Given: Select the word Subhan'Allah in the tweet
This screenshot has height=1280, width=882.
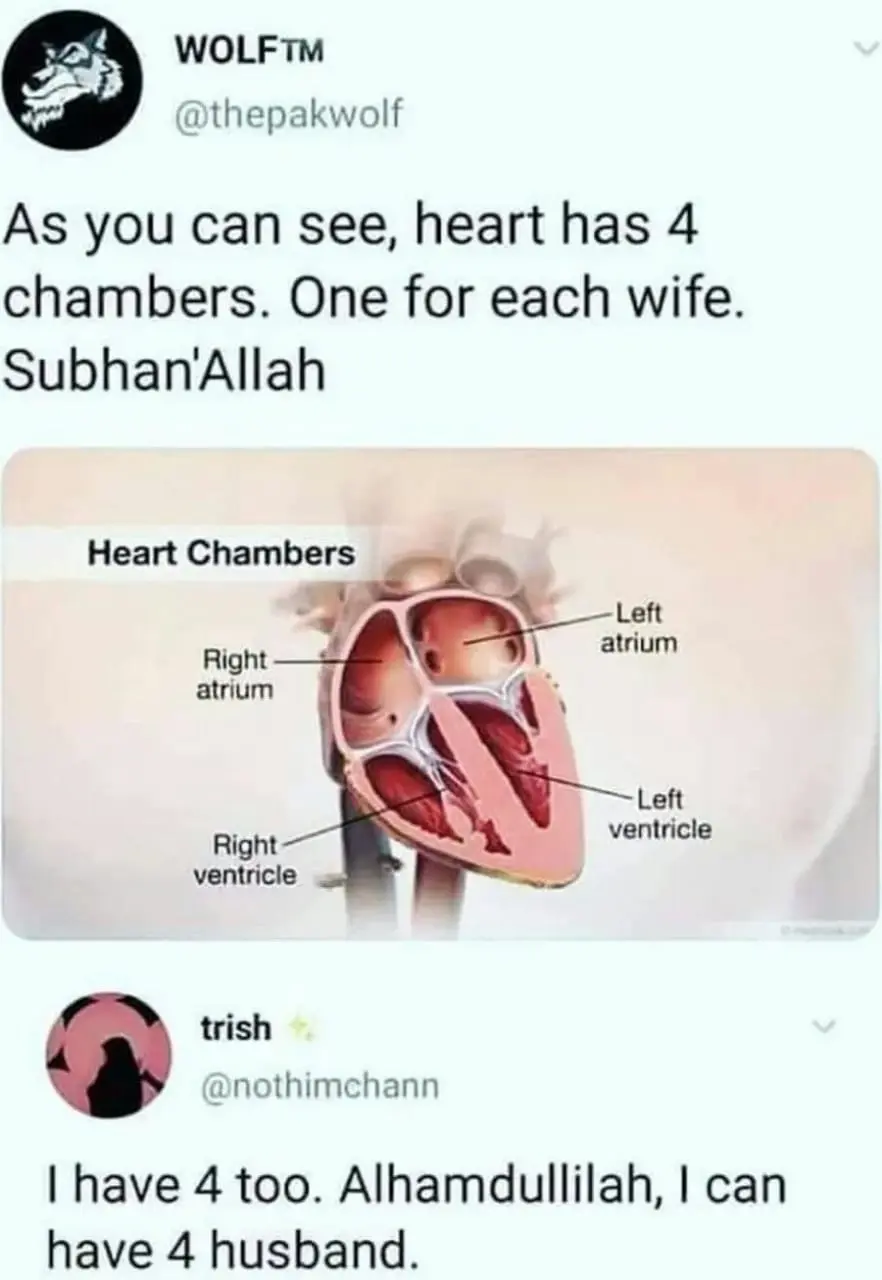Looking at the screenshot, I should [165, 372].
